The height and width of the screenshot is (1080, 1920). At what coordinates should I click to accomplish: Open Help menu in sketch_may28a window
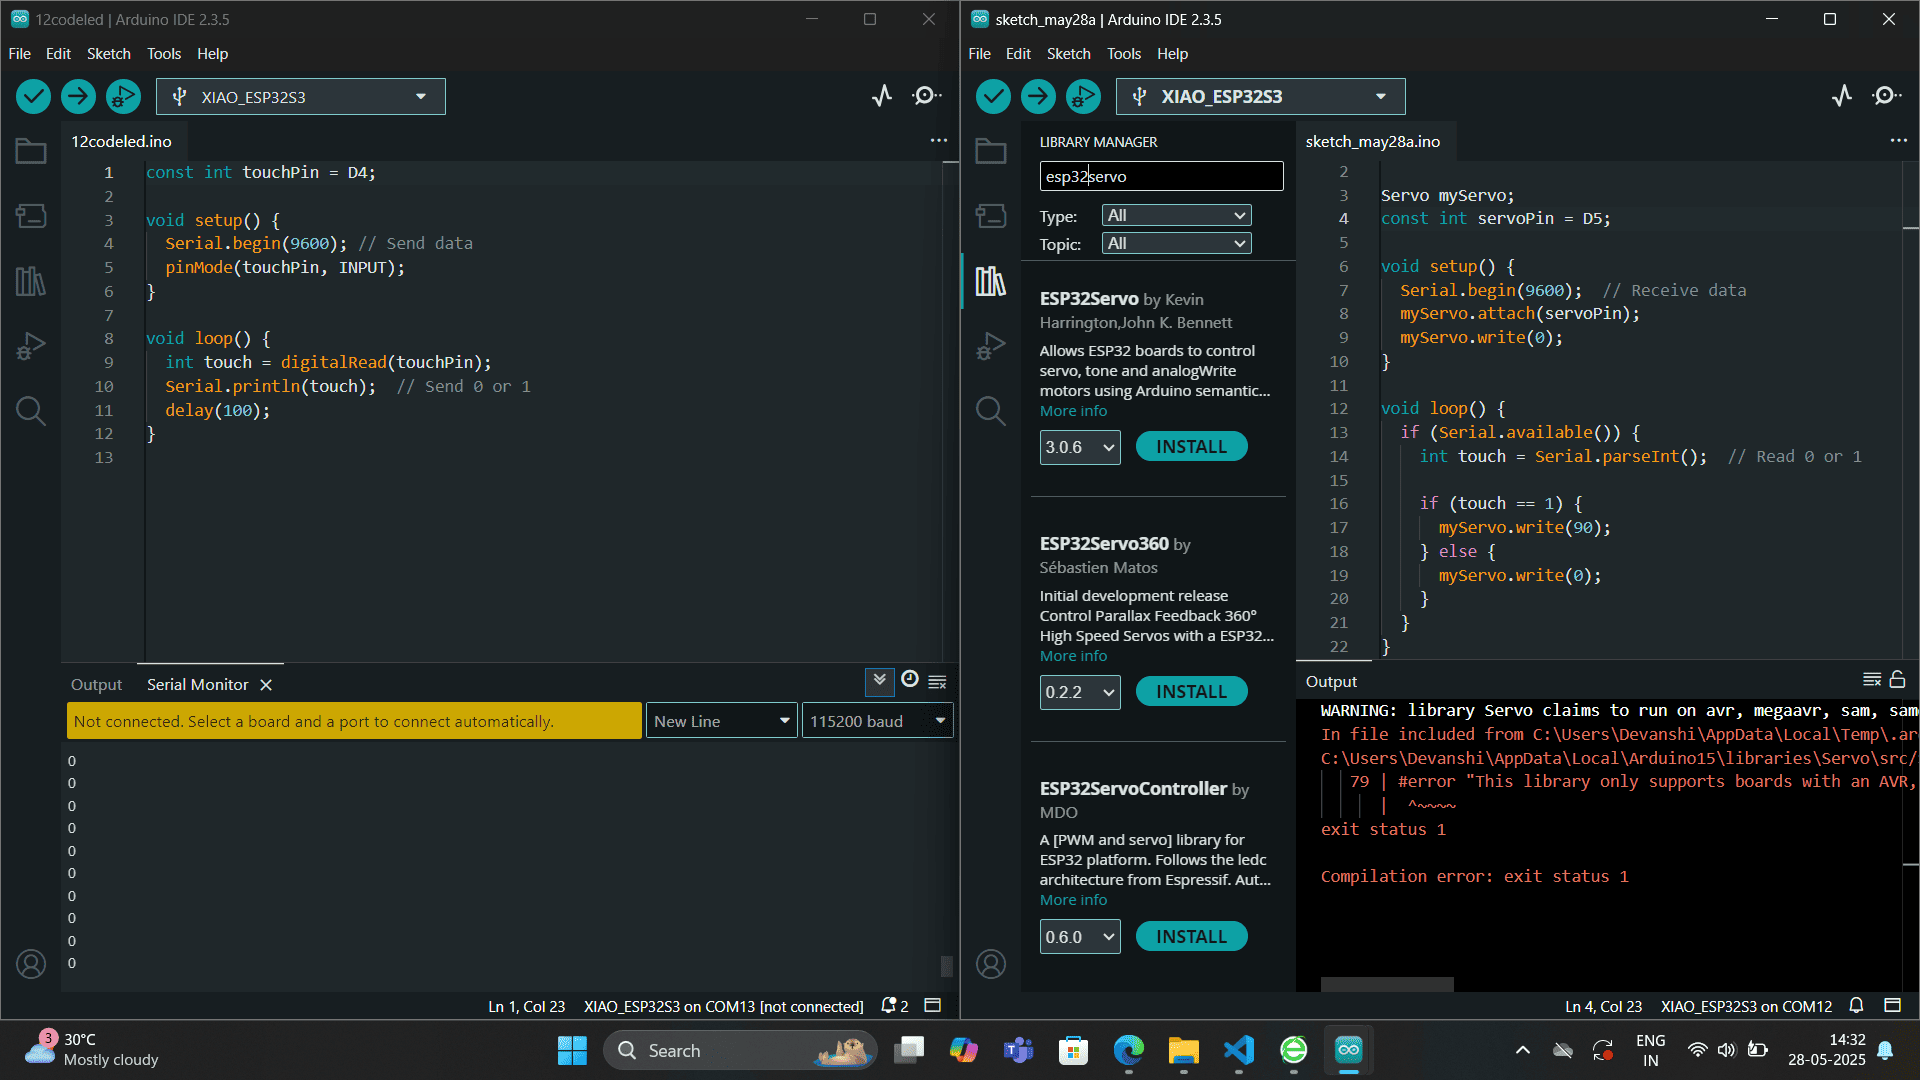click(1172, 54)
